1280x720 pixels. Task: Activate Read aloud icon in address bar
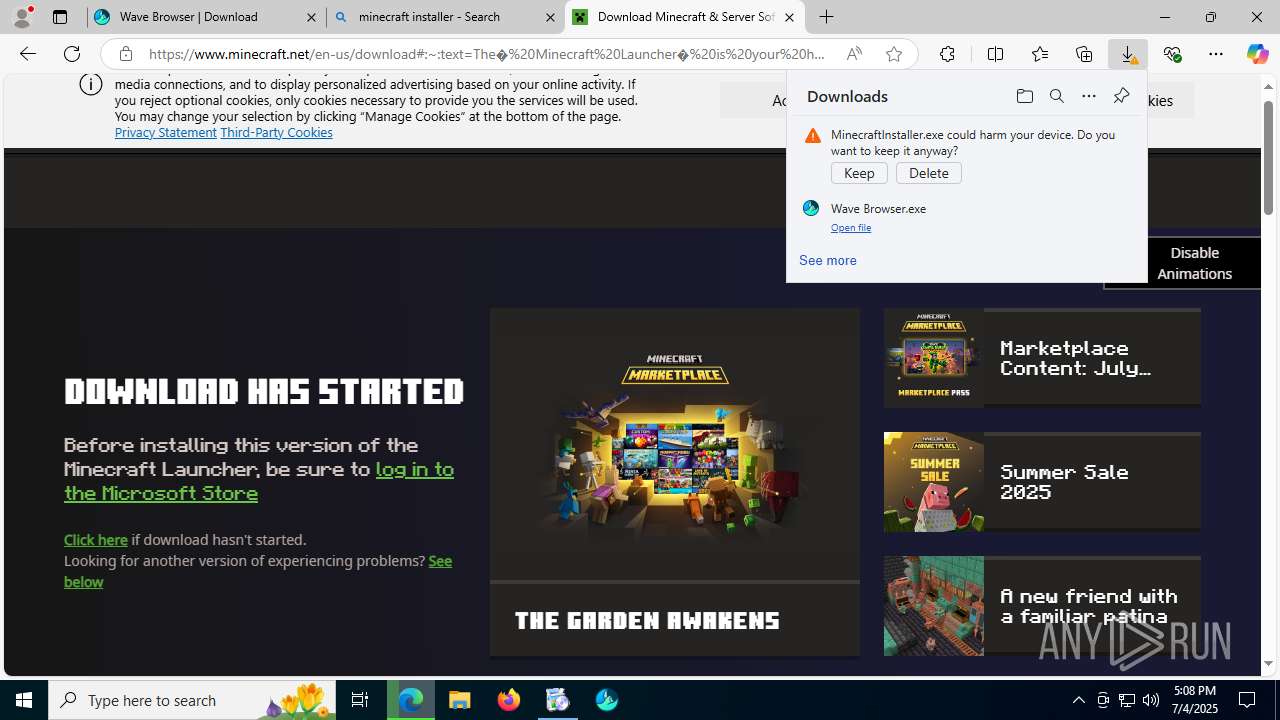854,54
